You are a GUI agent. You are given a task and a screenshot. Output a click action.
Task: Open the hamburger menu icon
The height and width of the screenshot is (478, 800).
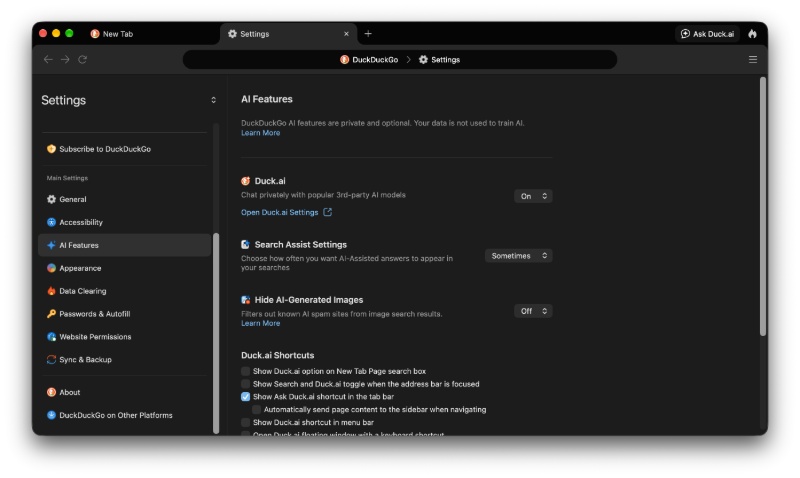pyautogui.click(x=753, y=59)
